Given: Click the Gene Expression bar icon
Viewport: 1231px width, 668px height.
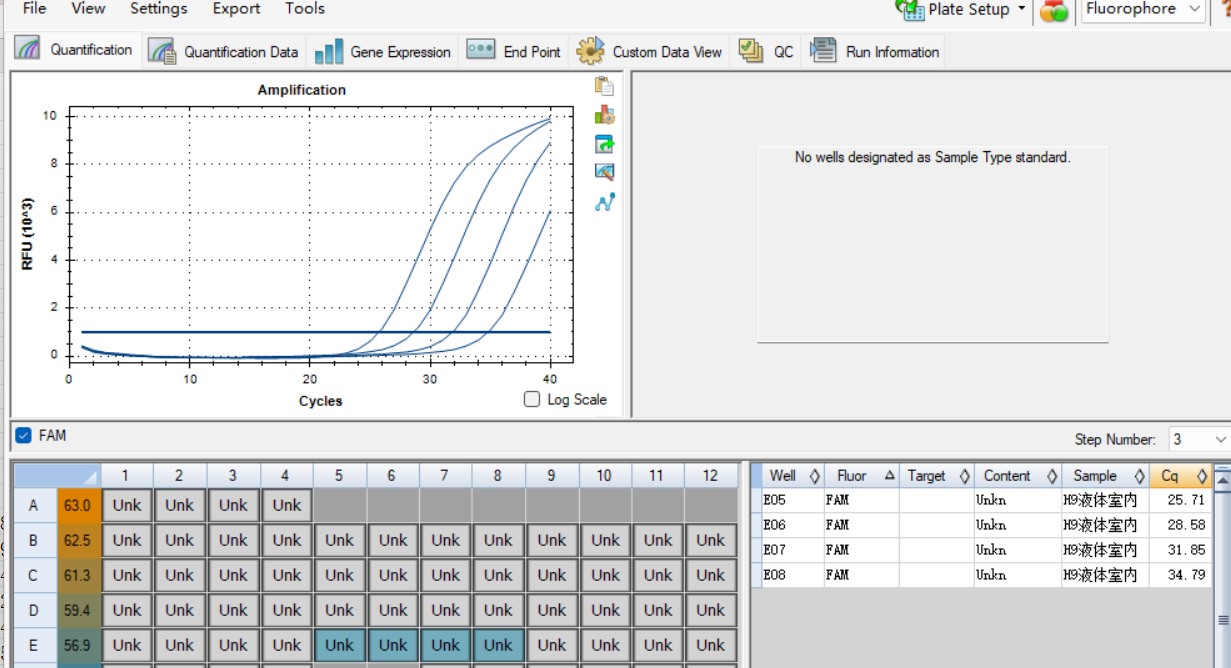Looking at the screenshot, I should tap(328, 51).
